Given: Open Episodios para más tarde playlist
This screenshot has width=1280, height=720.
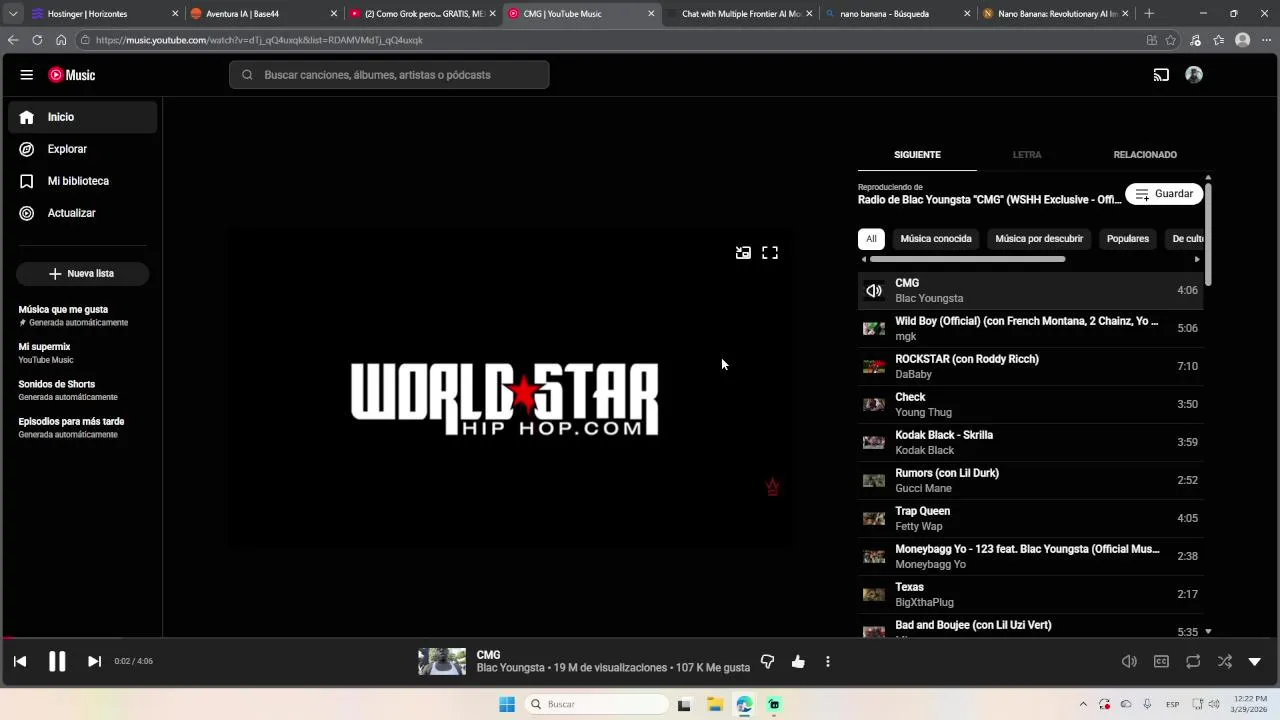Looking at the screenshot, I should pos(80,427).
